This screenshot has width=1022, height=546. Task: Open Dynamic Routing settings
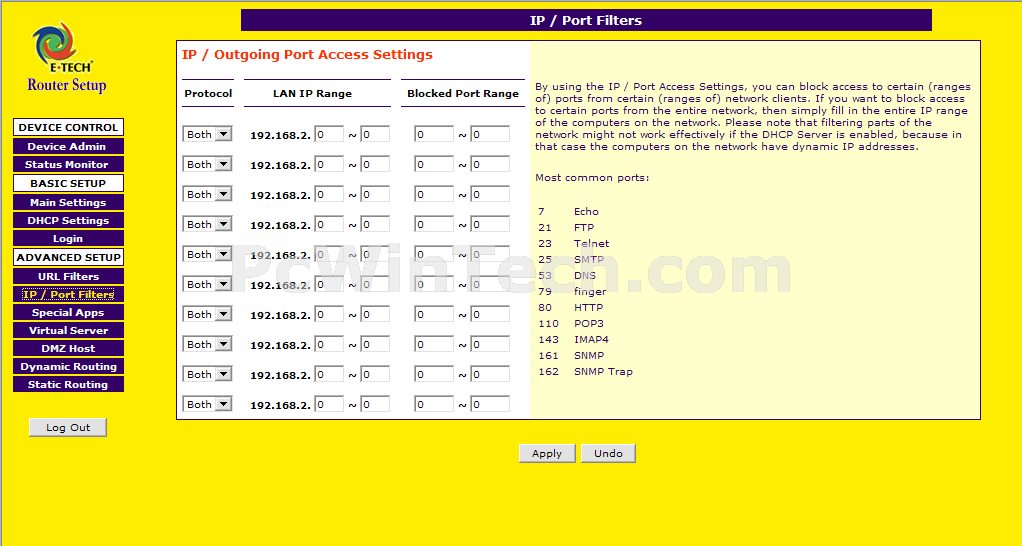point(68,367)
